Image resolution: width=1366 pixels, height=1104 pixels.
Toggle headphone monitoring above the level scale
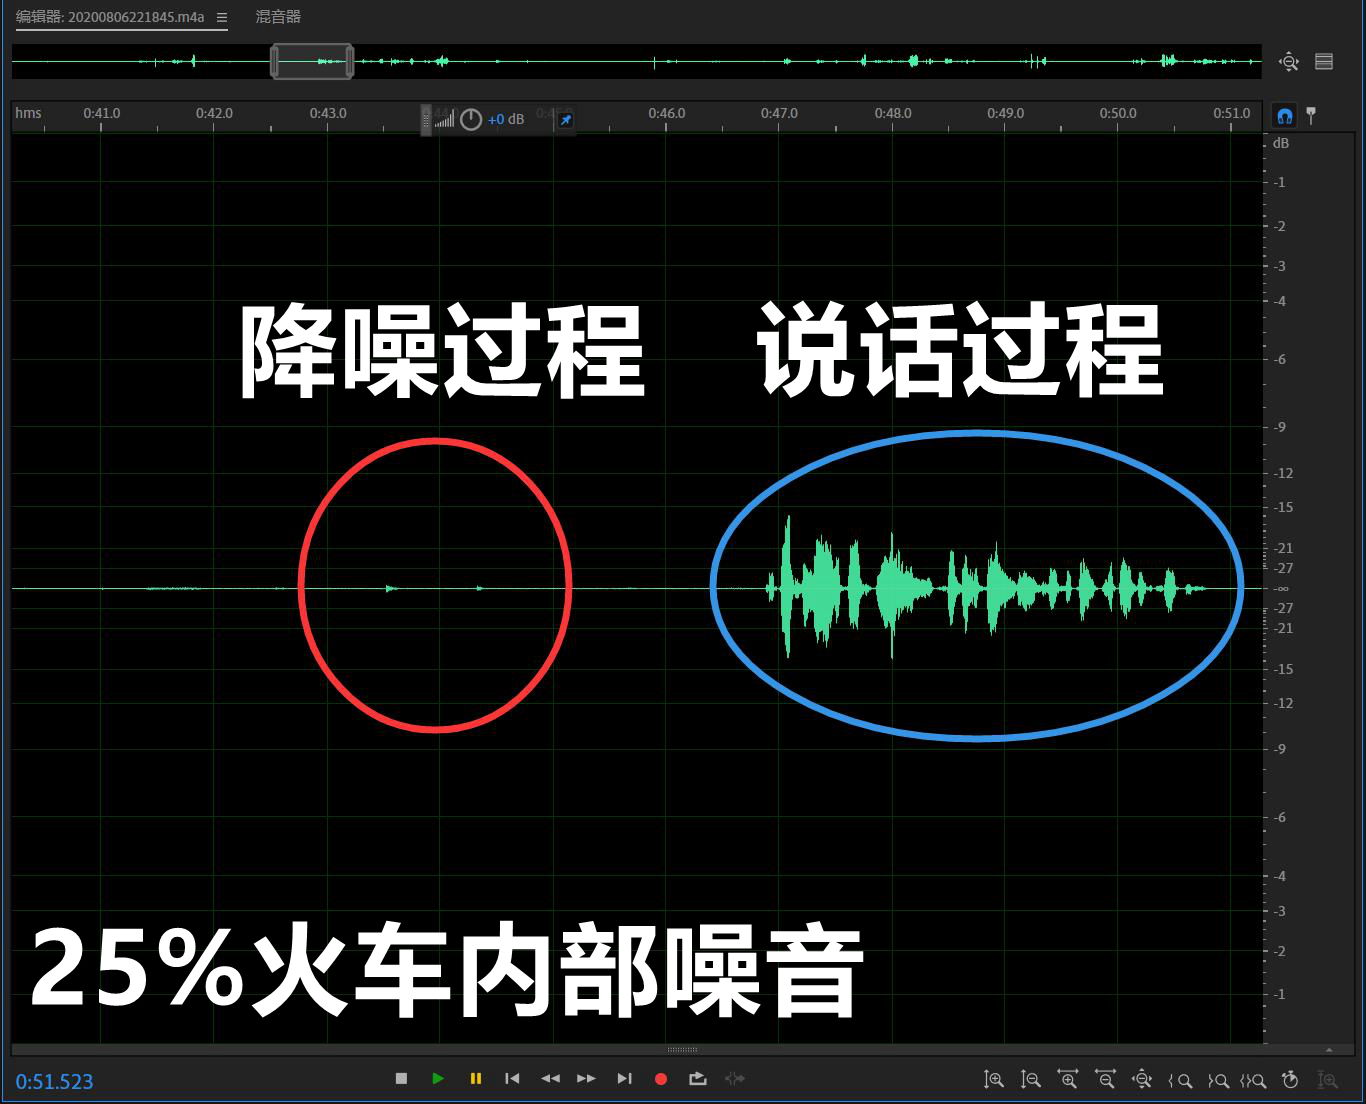tap(1283, 115)
